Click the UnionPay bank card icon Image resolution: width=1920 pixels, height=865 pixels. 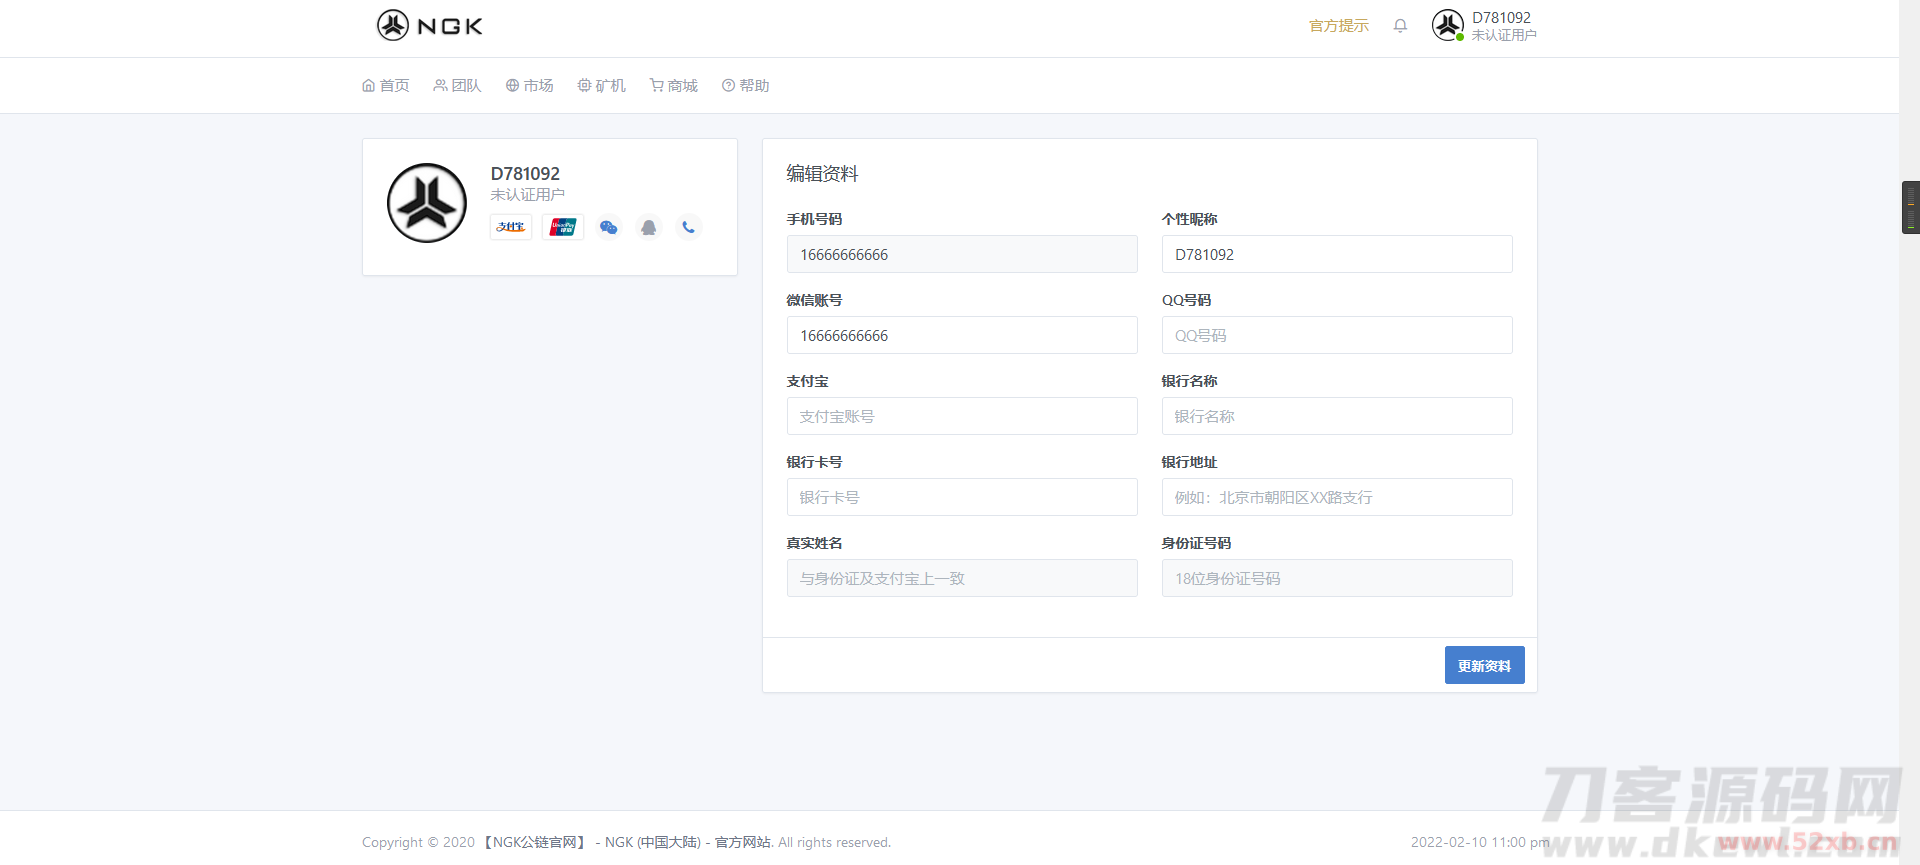(x=563, y=227)
